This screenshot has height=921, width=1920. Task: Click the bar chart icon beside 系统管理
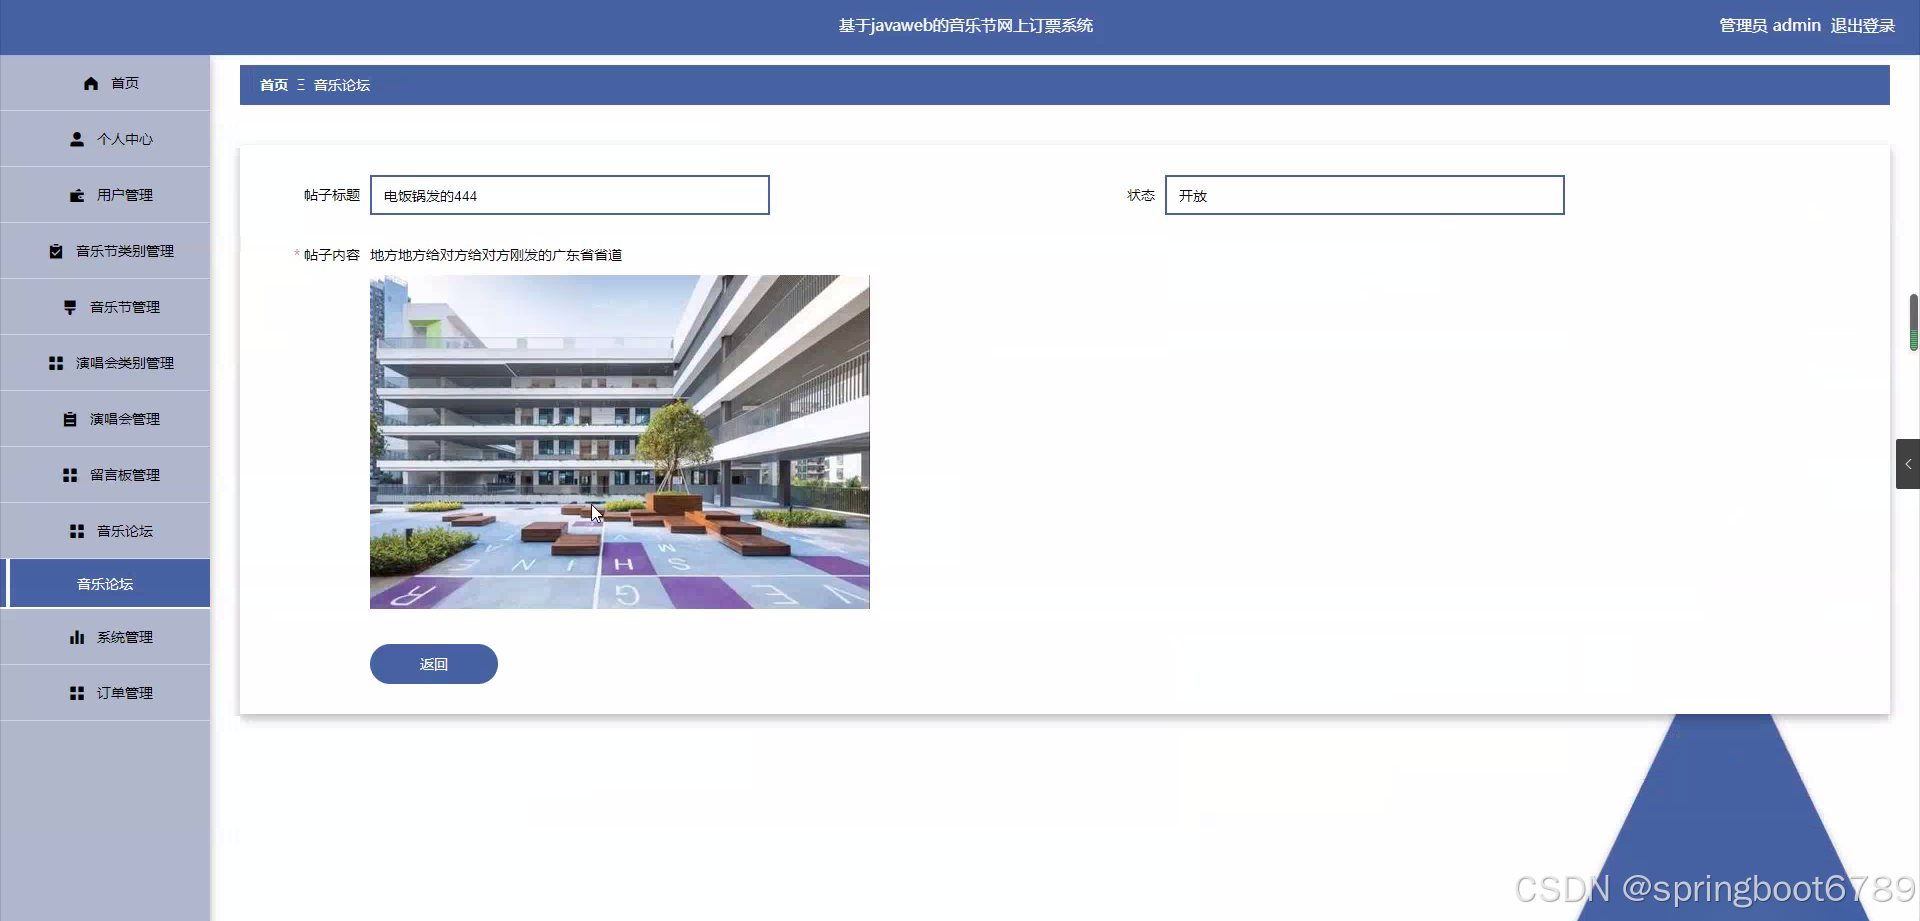77,637
